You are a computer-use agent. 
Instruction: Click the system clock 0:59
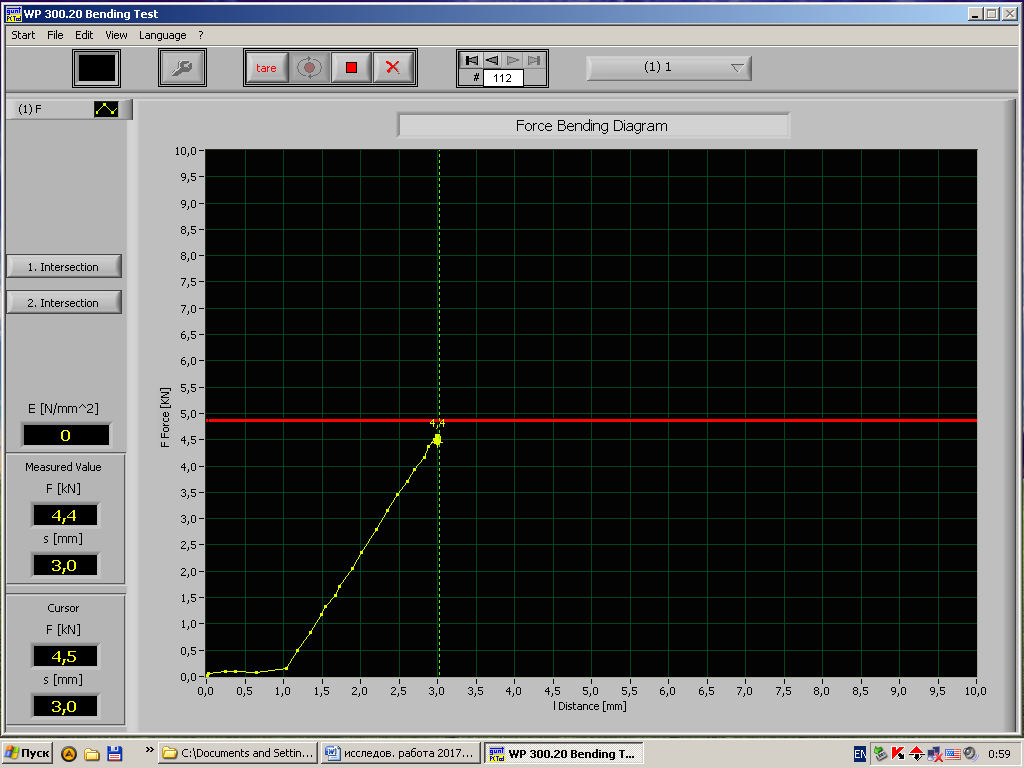tap(1000, 754)
